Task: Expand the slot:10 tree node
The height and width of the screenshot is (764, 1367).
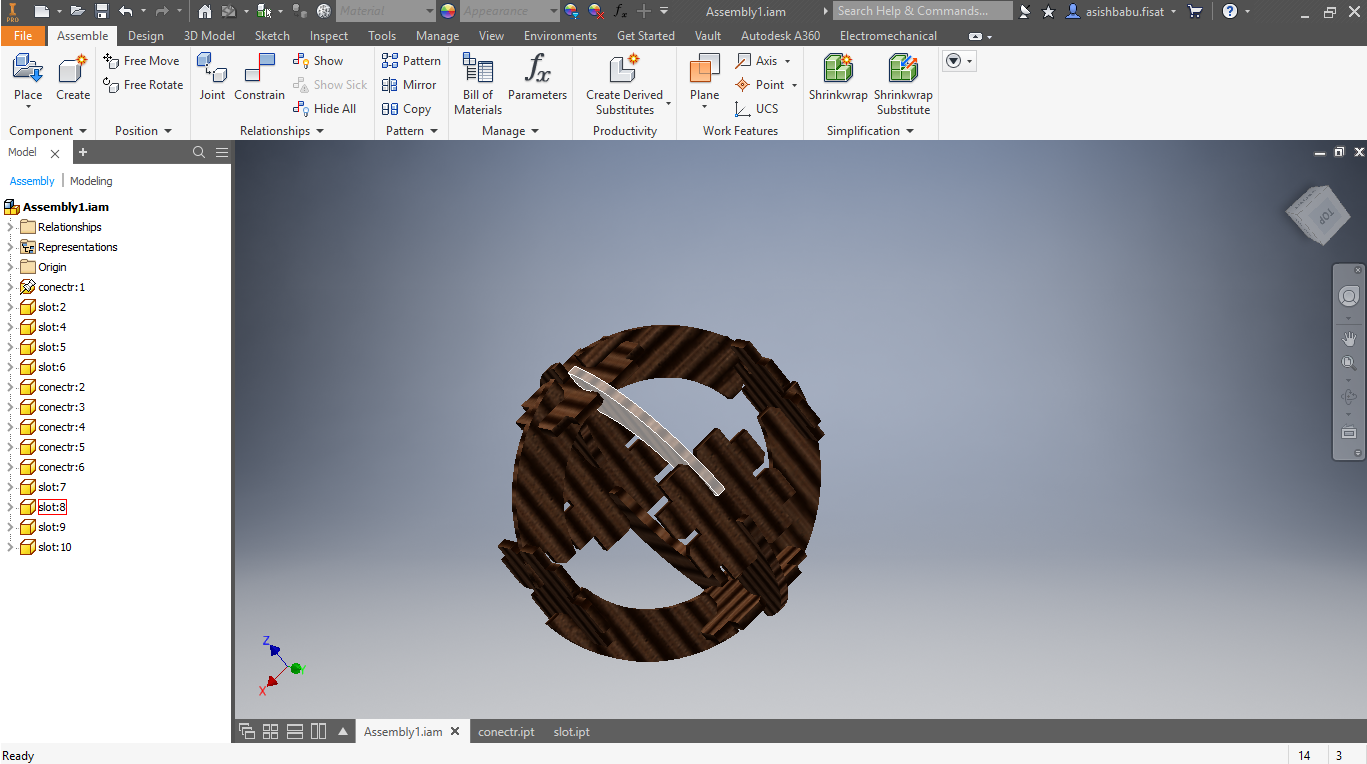Action: tap(10, 547)
